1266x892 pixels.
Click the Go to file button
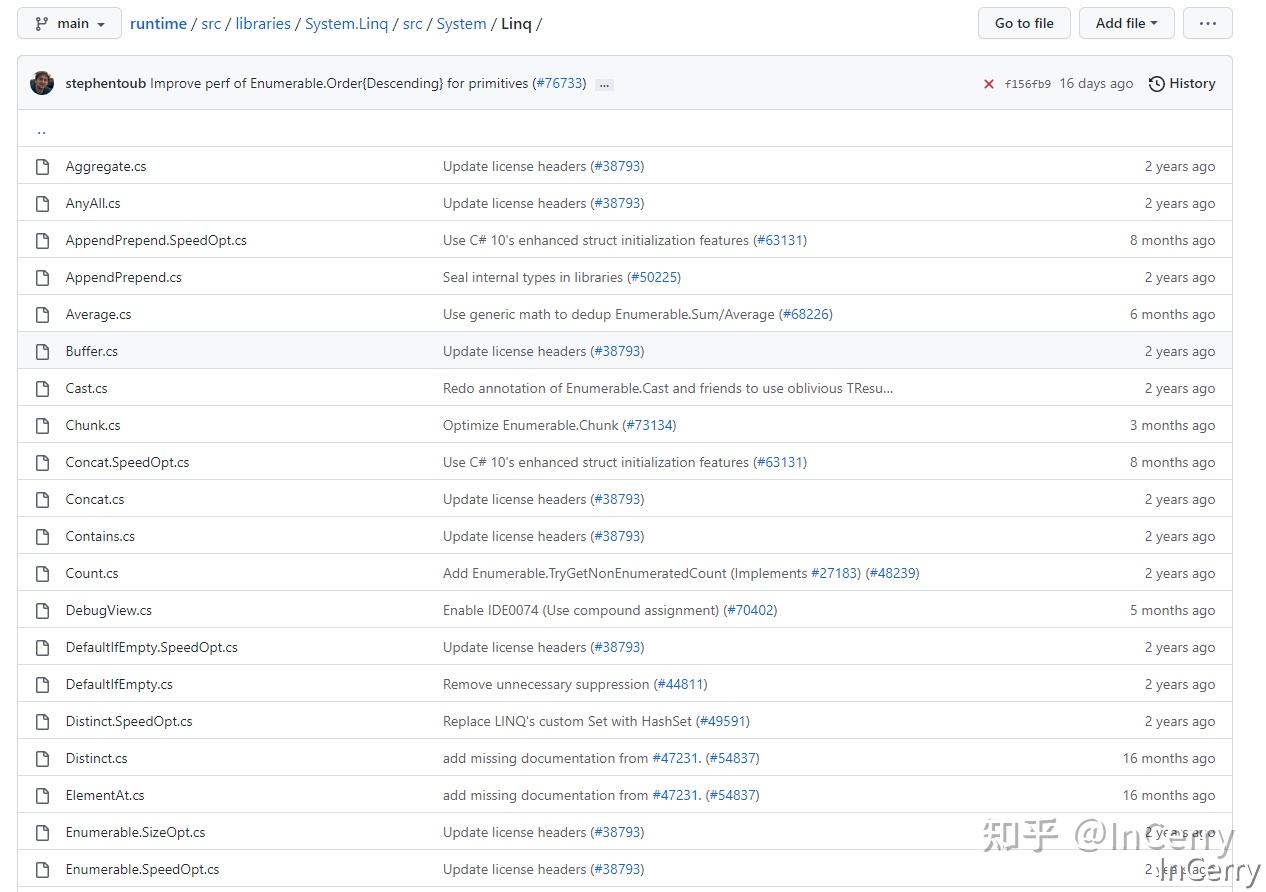pos(1023,22)
